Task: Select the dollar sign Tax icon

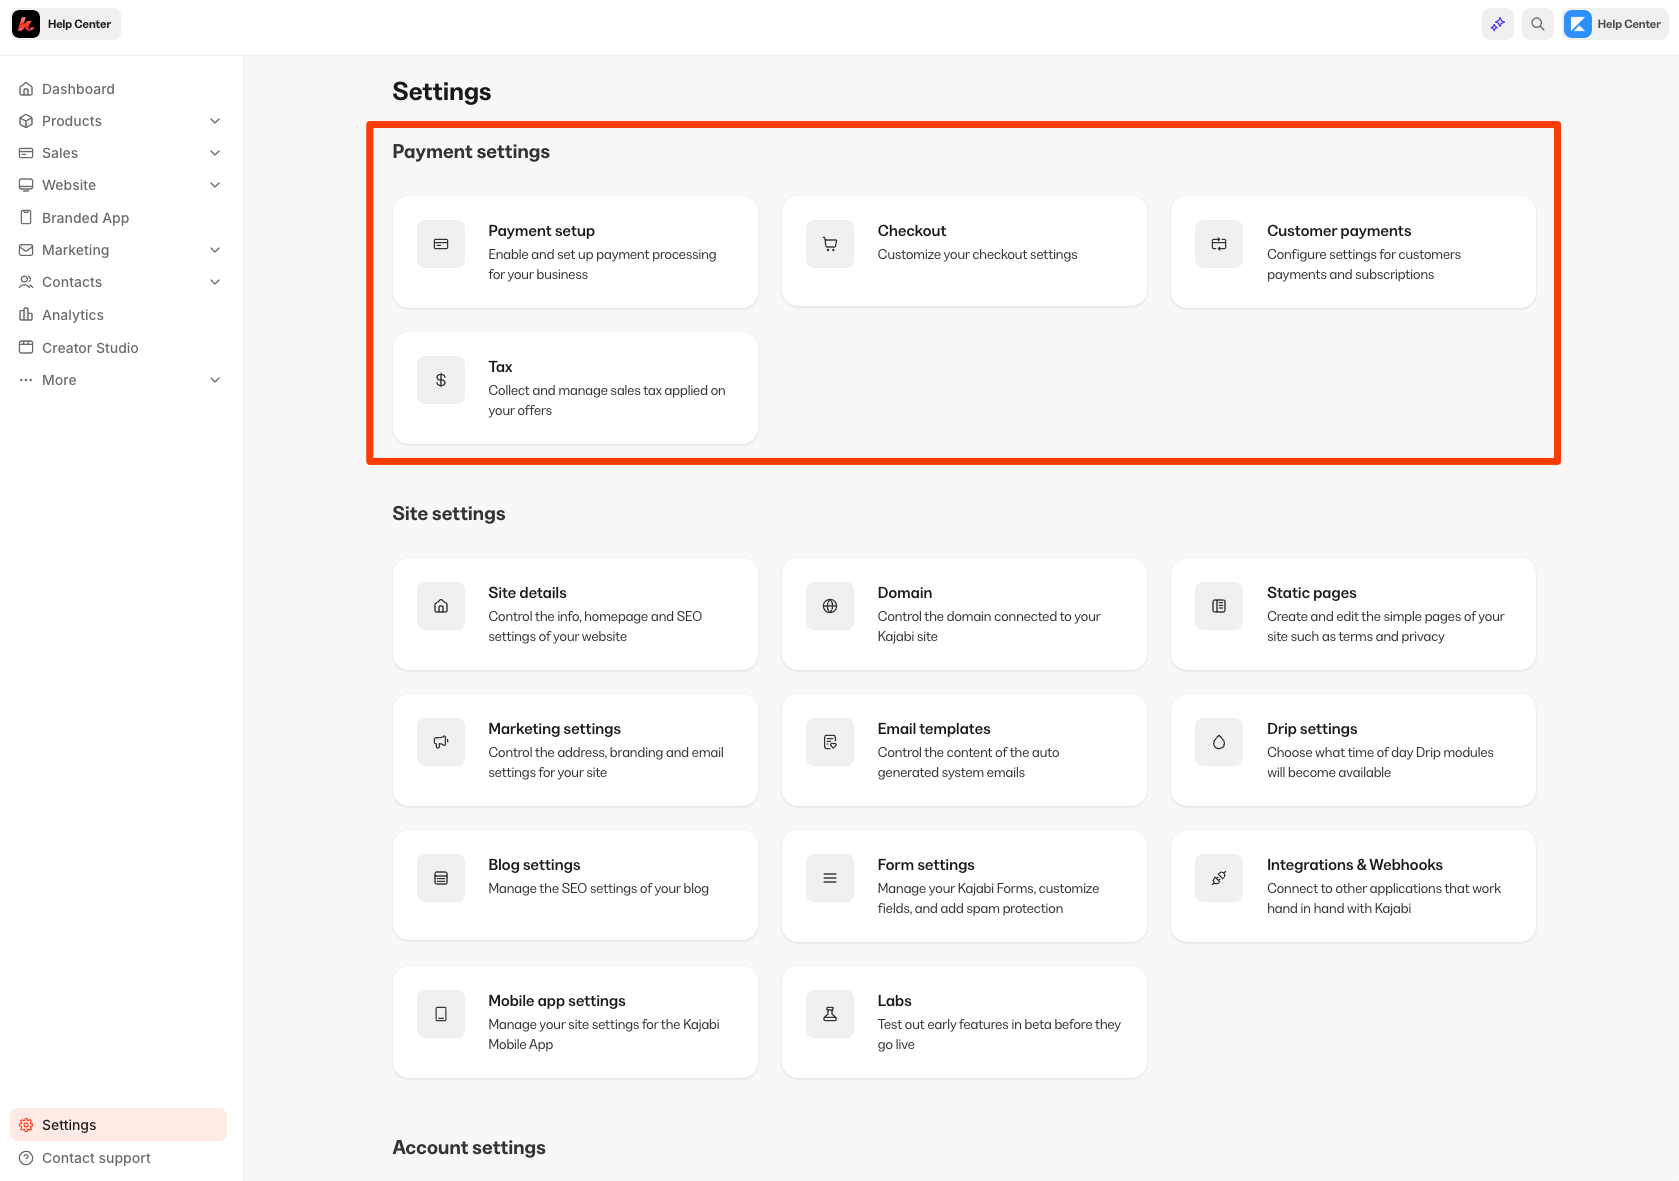Action: coord(440,379)
